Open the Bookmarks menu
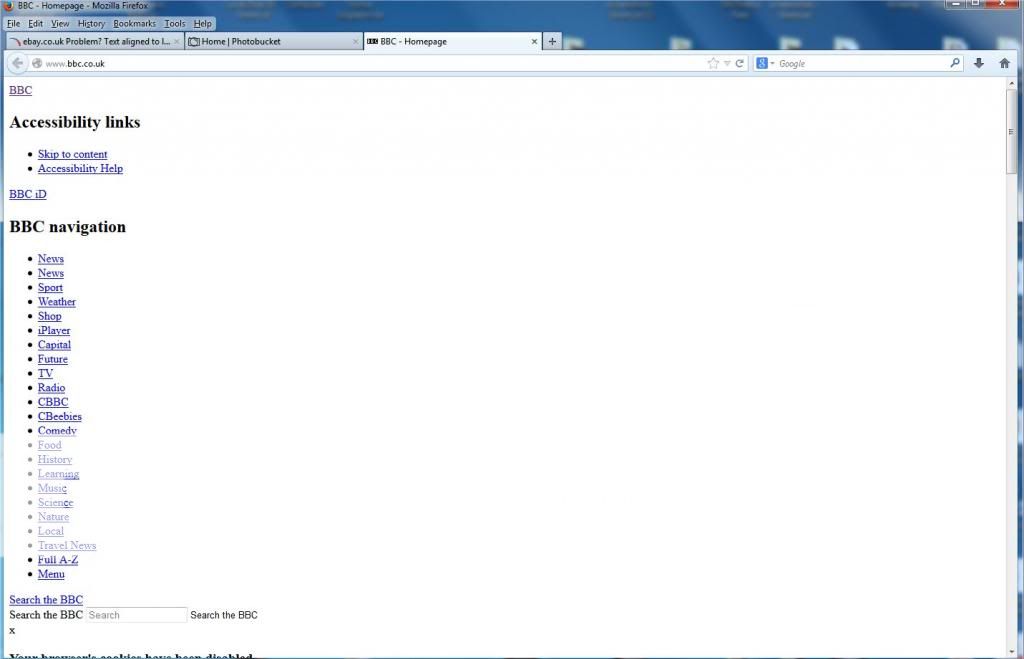Image resolution: width=1024 pixels, height=659 pixels. (x=134, y=23)
